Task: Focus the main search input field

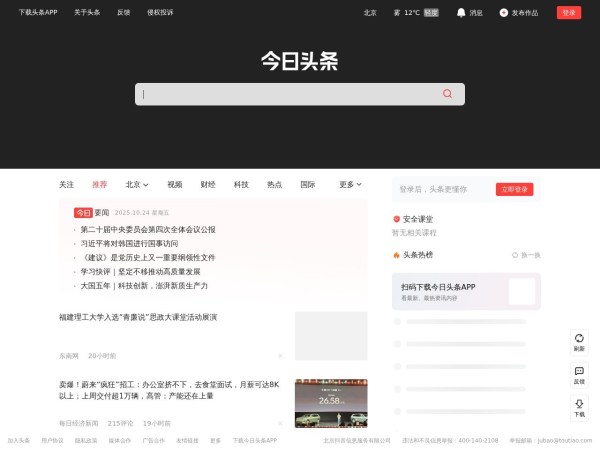Action: (290, 94)
